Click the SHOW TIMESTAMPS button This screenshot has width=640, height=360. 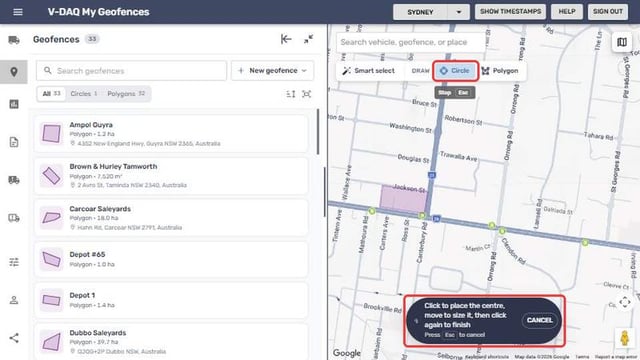(510, 12)
